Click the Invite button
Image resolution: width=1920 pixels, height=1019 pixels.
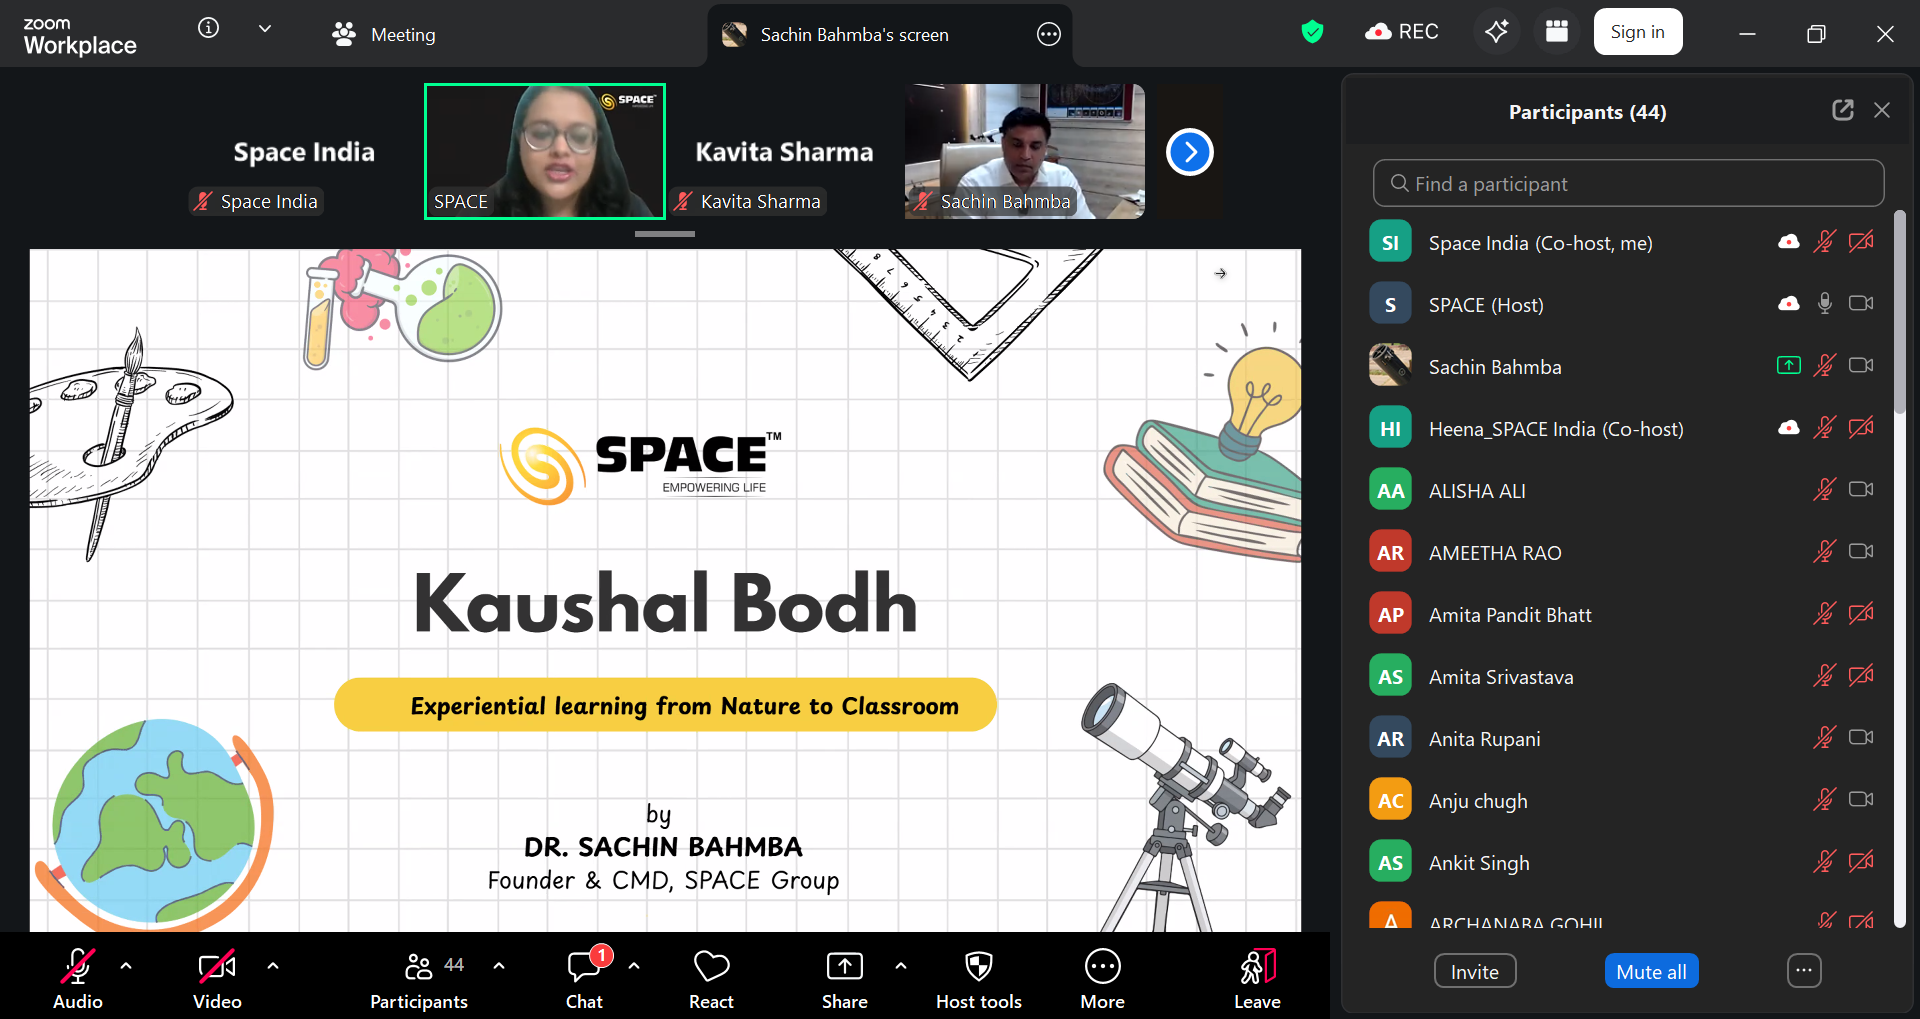pos(1475,971)
